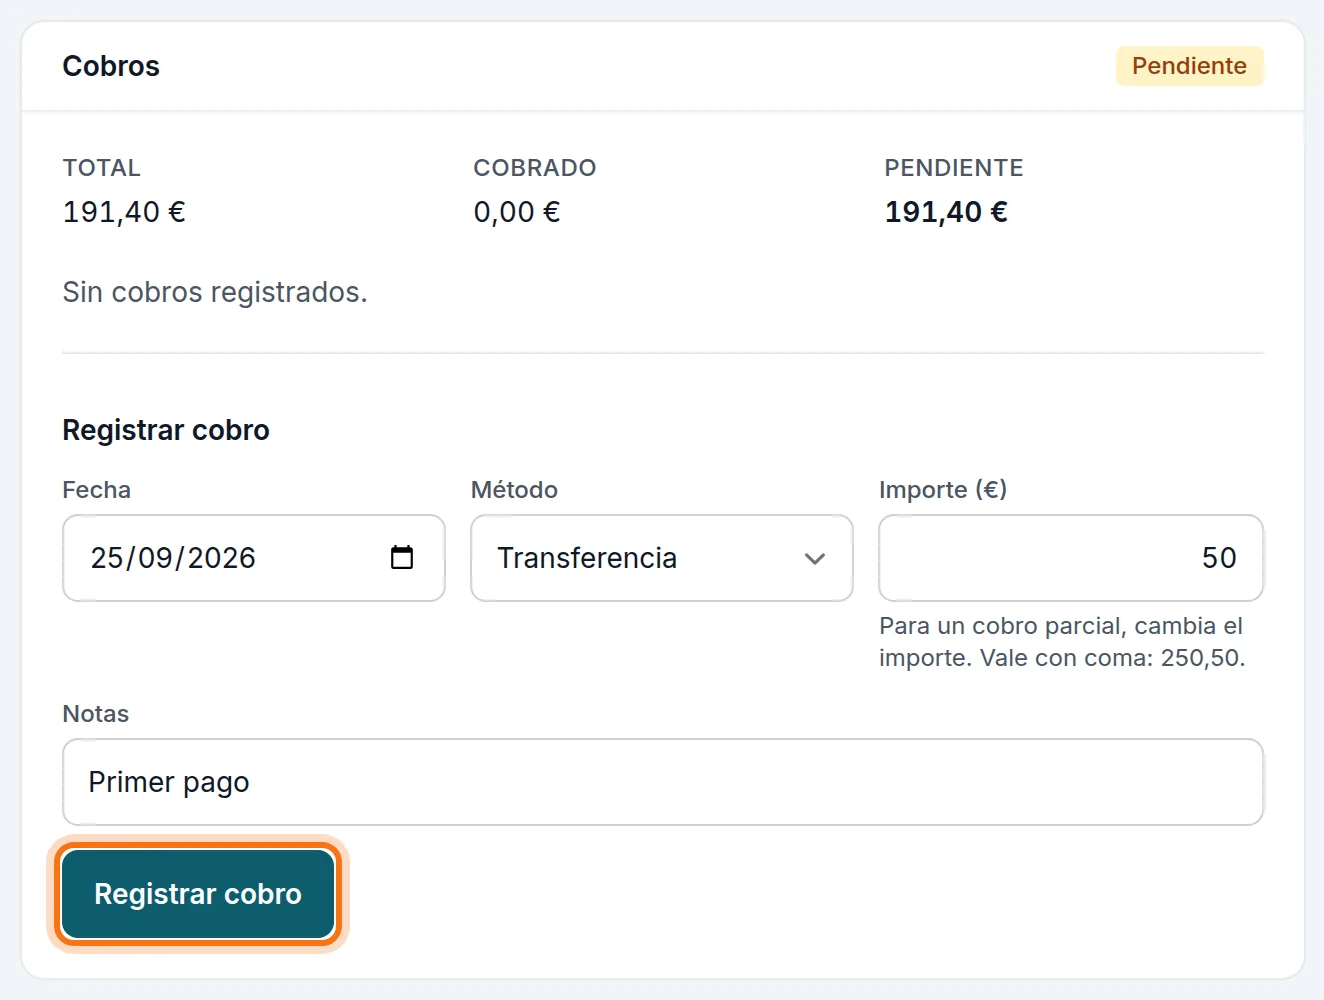Click the partial payment hint text
Screen dimensions: 1324x1000
(1062, 642)
